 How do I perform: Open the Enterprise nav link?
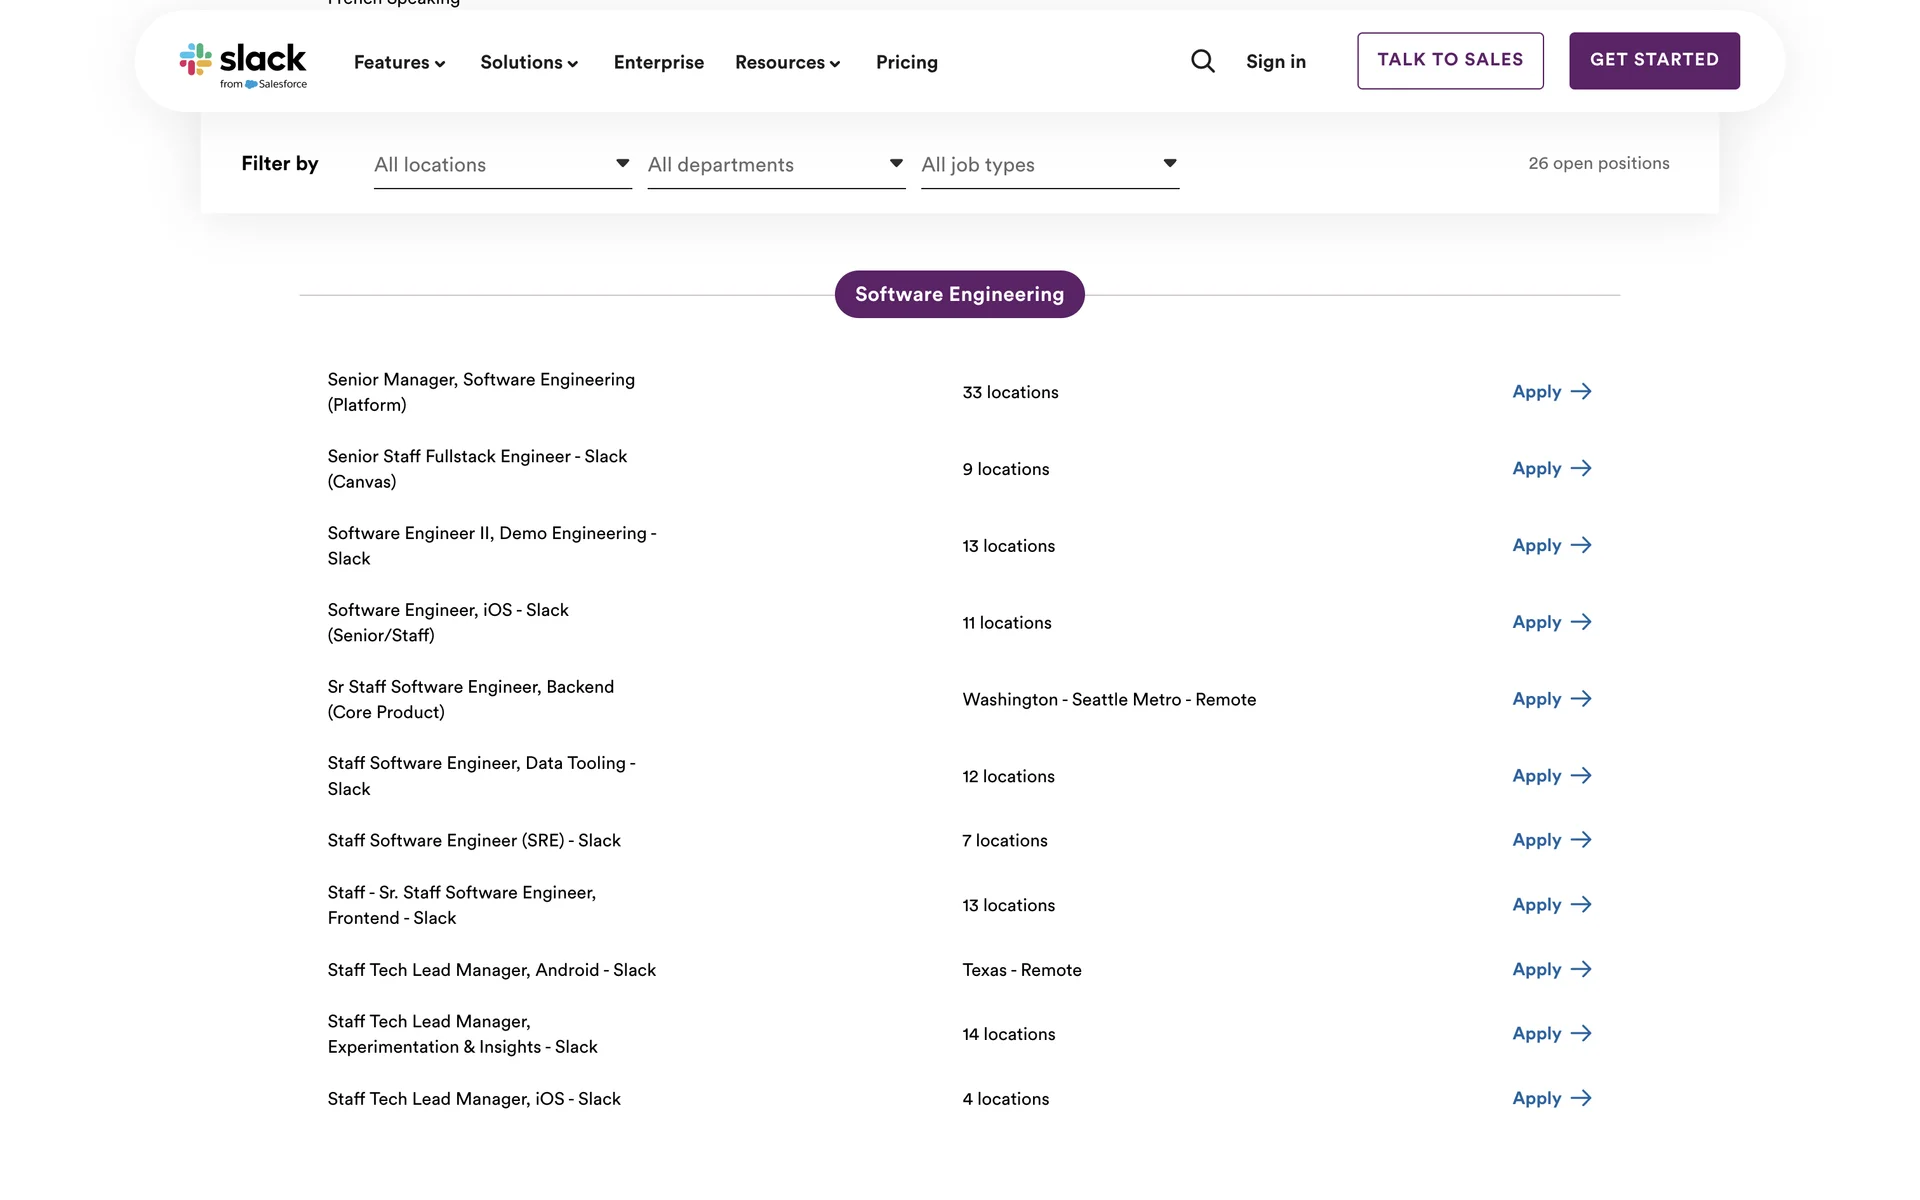(658, 63)
